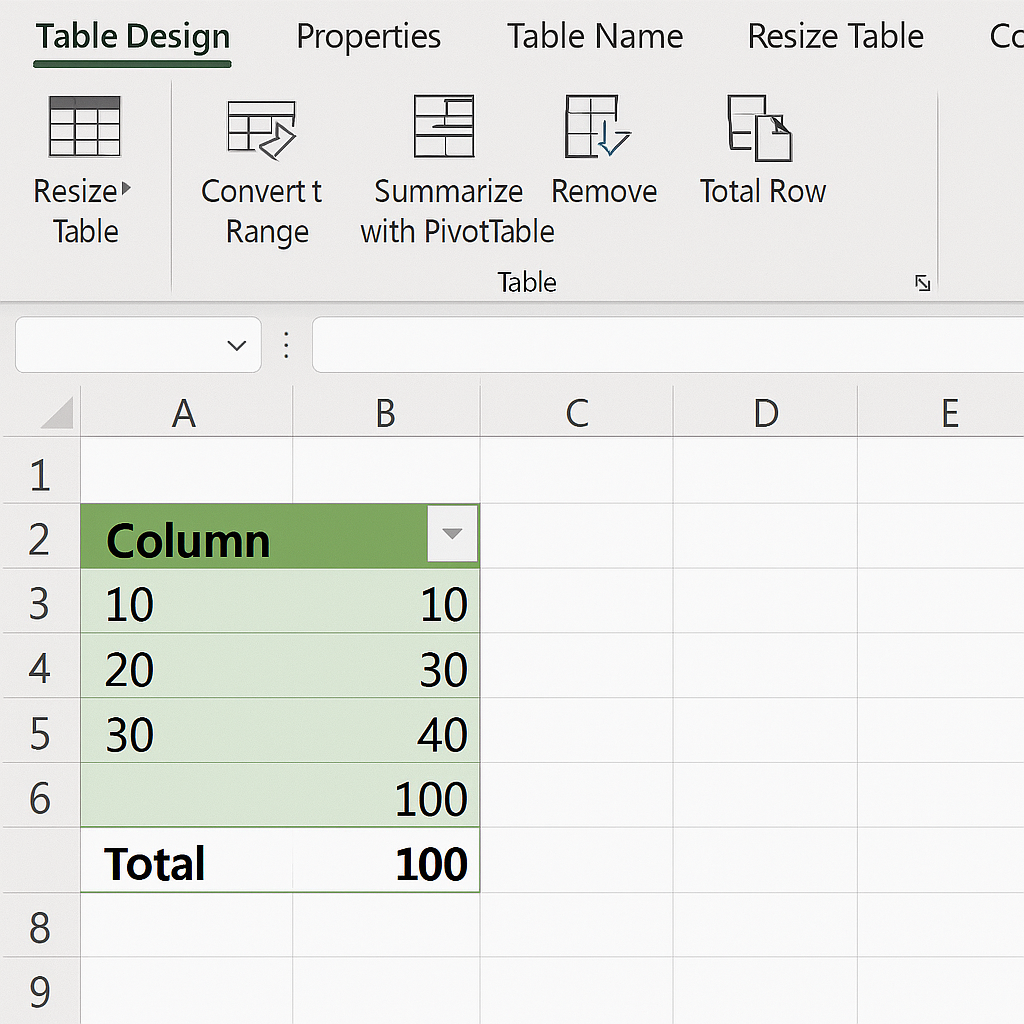Select column D header

(765, 413)
